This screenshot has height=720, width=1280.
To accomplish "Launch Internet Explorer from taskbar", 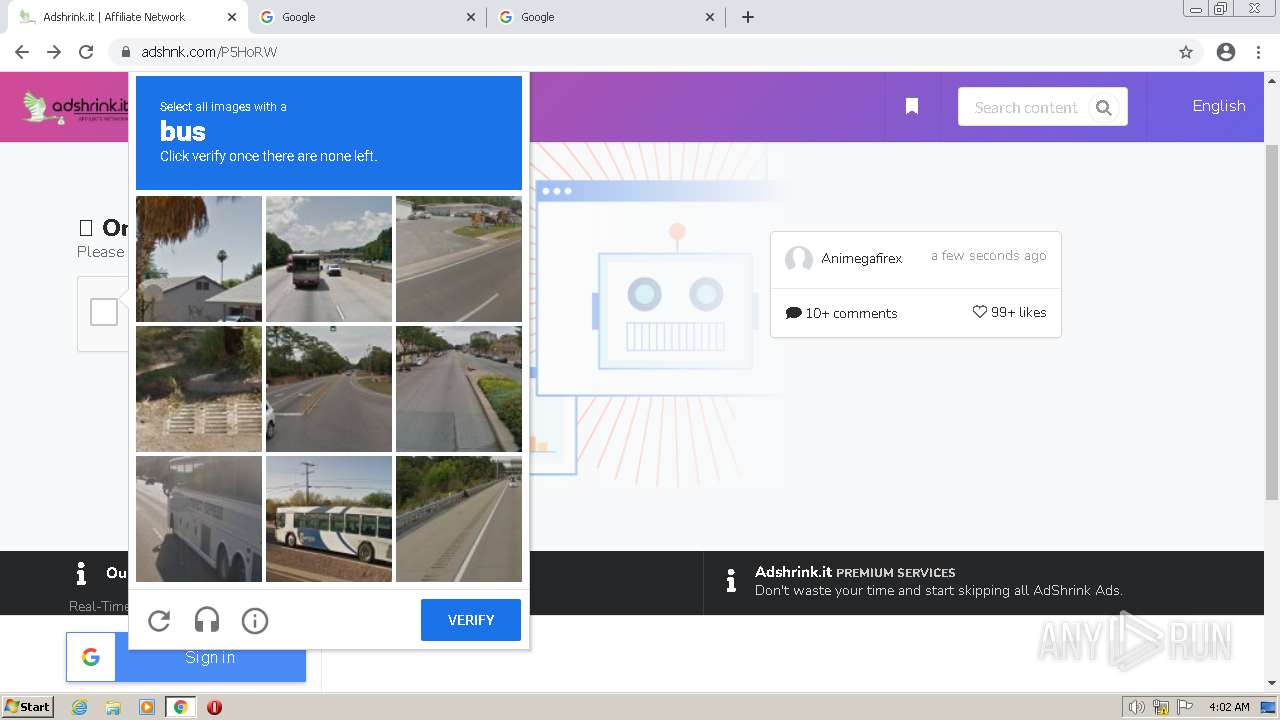I will [x=79, y=707].
